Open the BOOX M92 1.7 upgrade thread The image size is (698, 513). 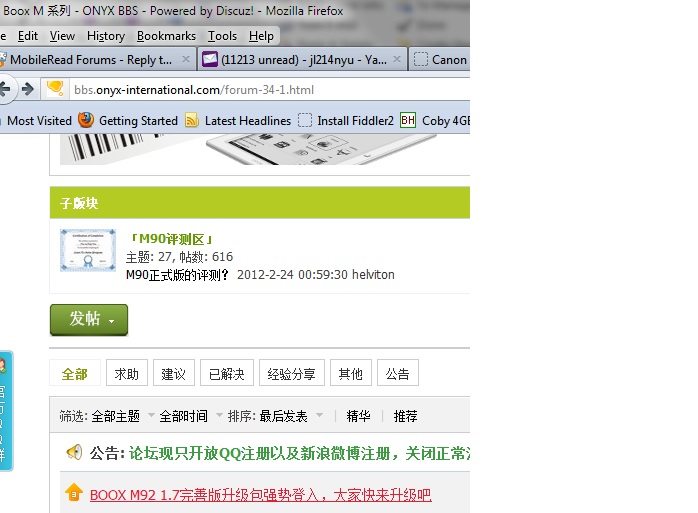click(260, 495)
